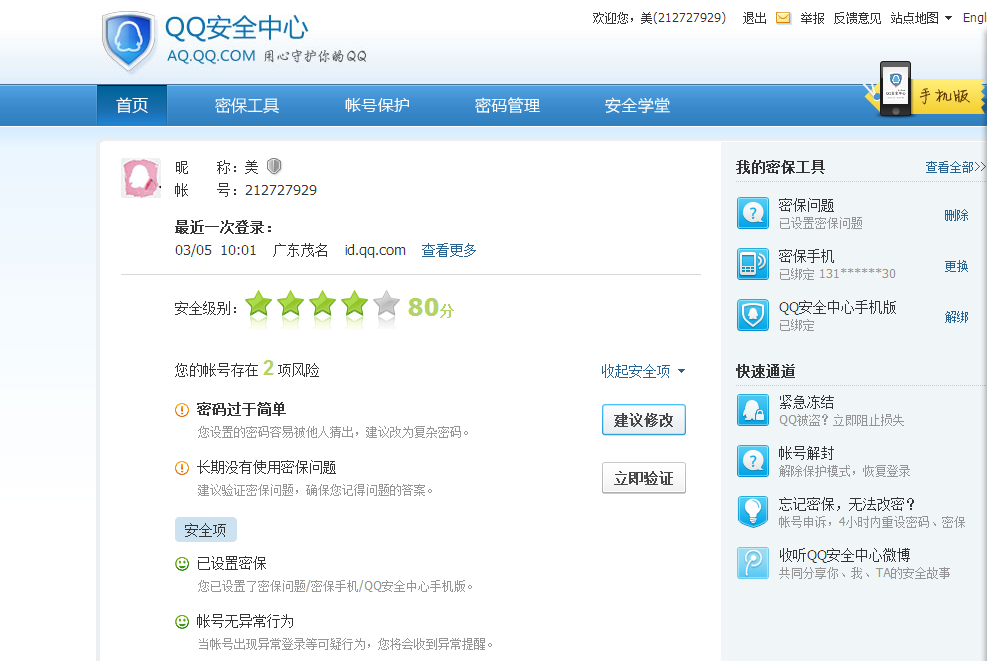Screen dimensions: 987x661
Task: Click warning icon beside 密码过于简单
Action: tap(182, 410)
